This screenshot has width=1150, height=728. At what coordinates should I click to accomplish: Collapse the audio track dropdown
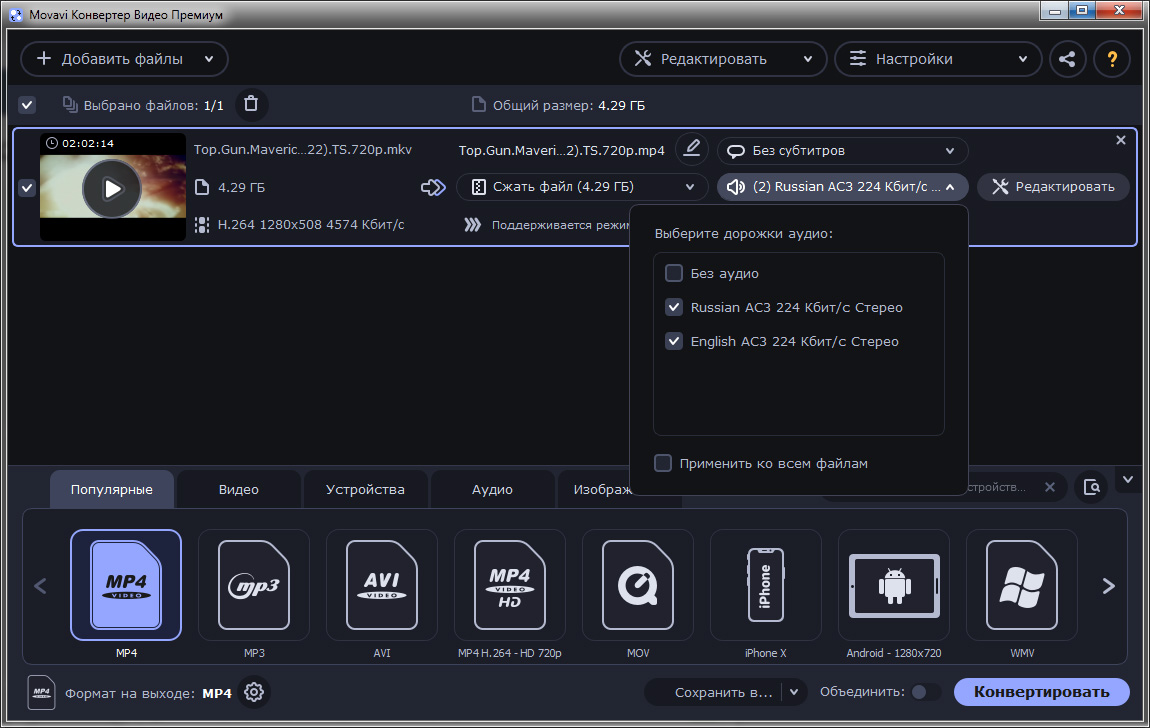pos(950,187)
